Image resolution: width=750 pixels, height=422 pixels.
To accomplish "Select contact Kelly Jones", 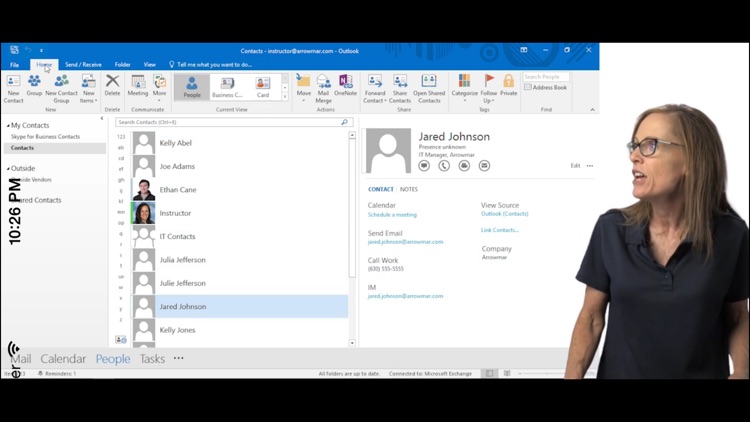I will [x=239, y=330].
